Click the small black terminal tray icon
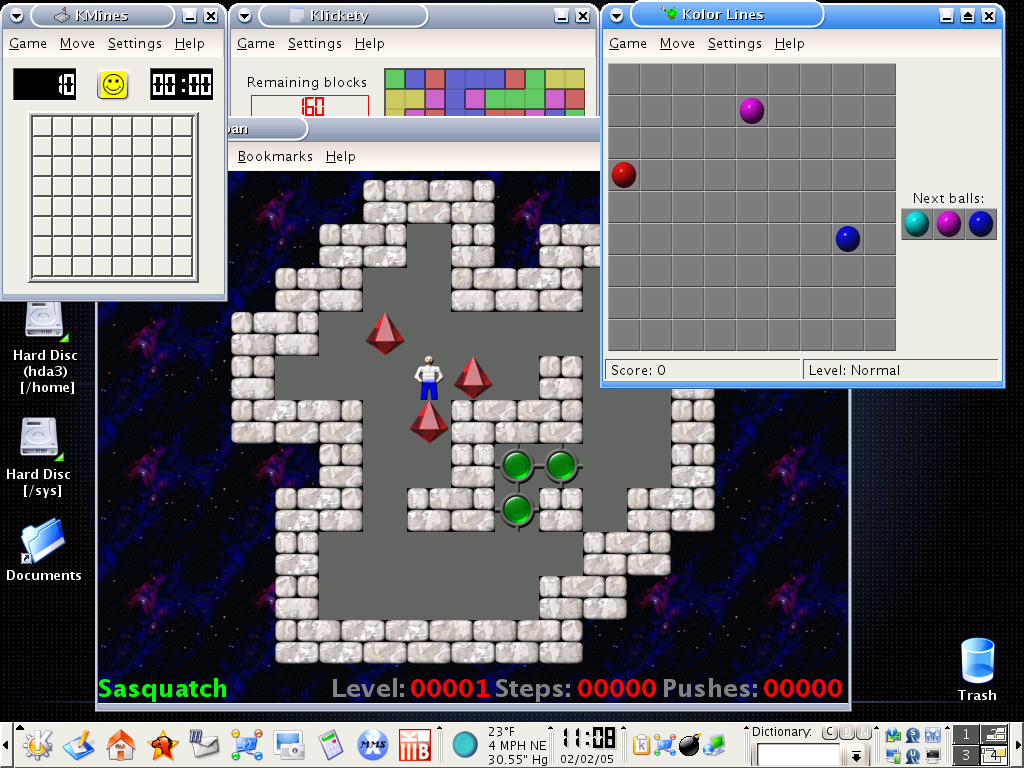 pyautogui.click(x=933, y=756)
